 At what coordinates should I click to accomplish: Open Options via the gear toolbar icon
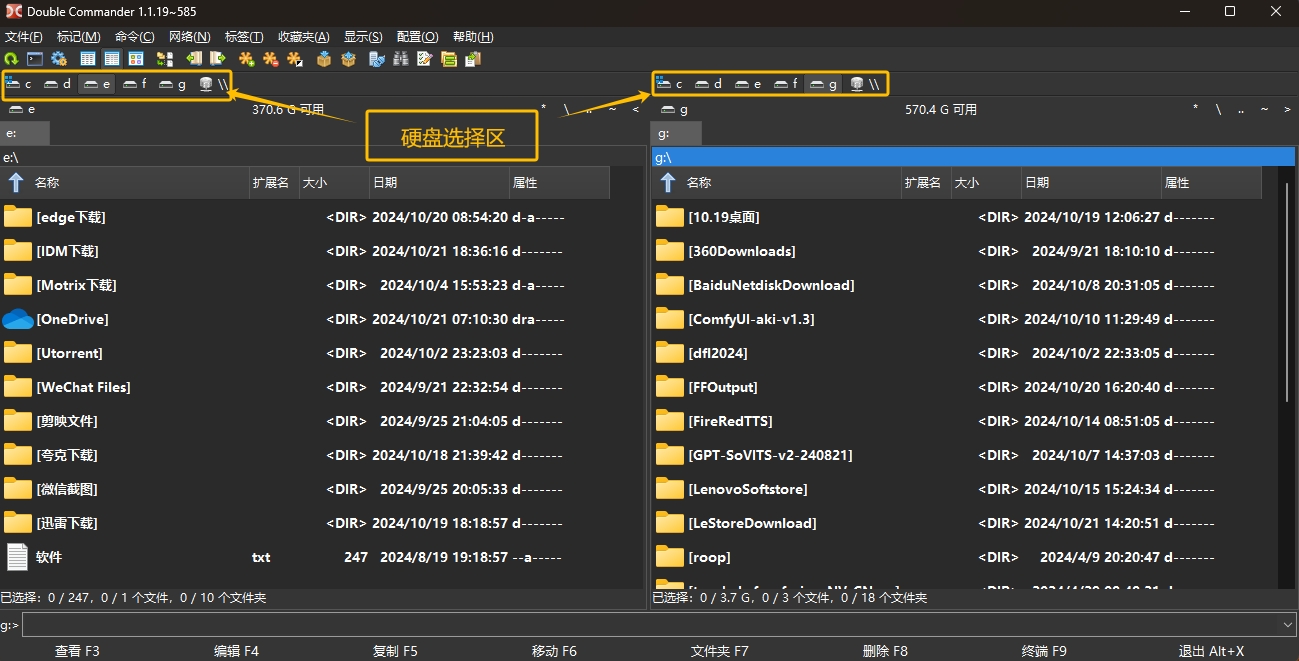pos(59,59)
